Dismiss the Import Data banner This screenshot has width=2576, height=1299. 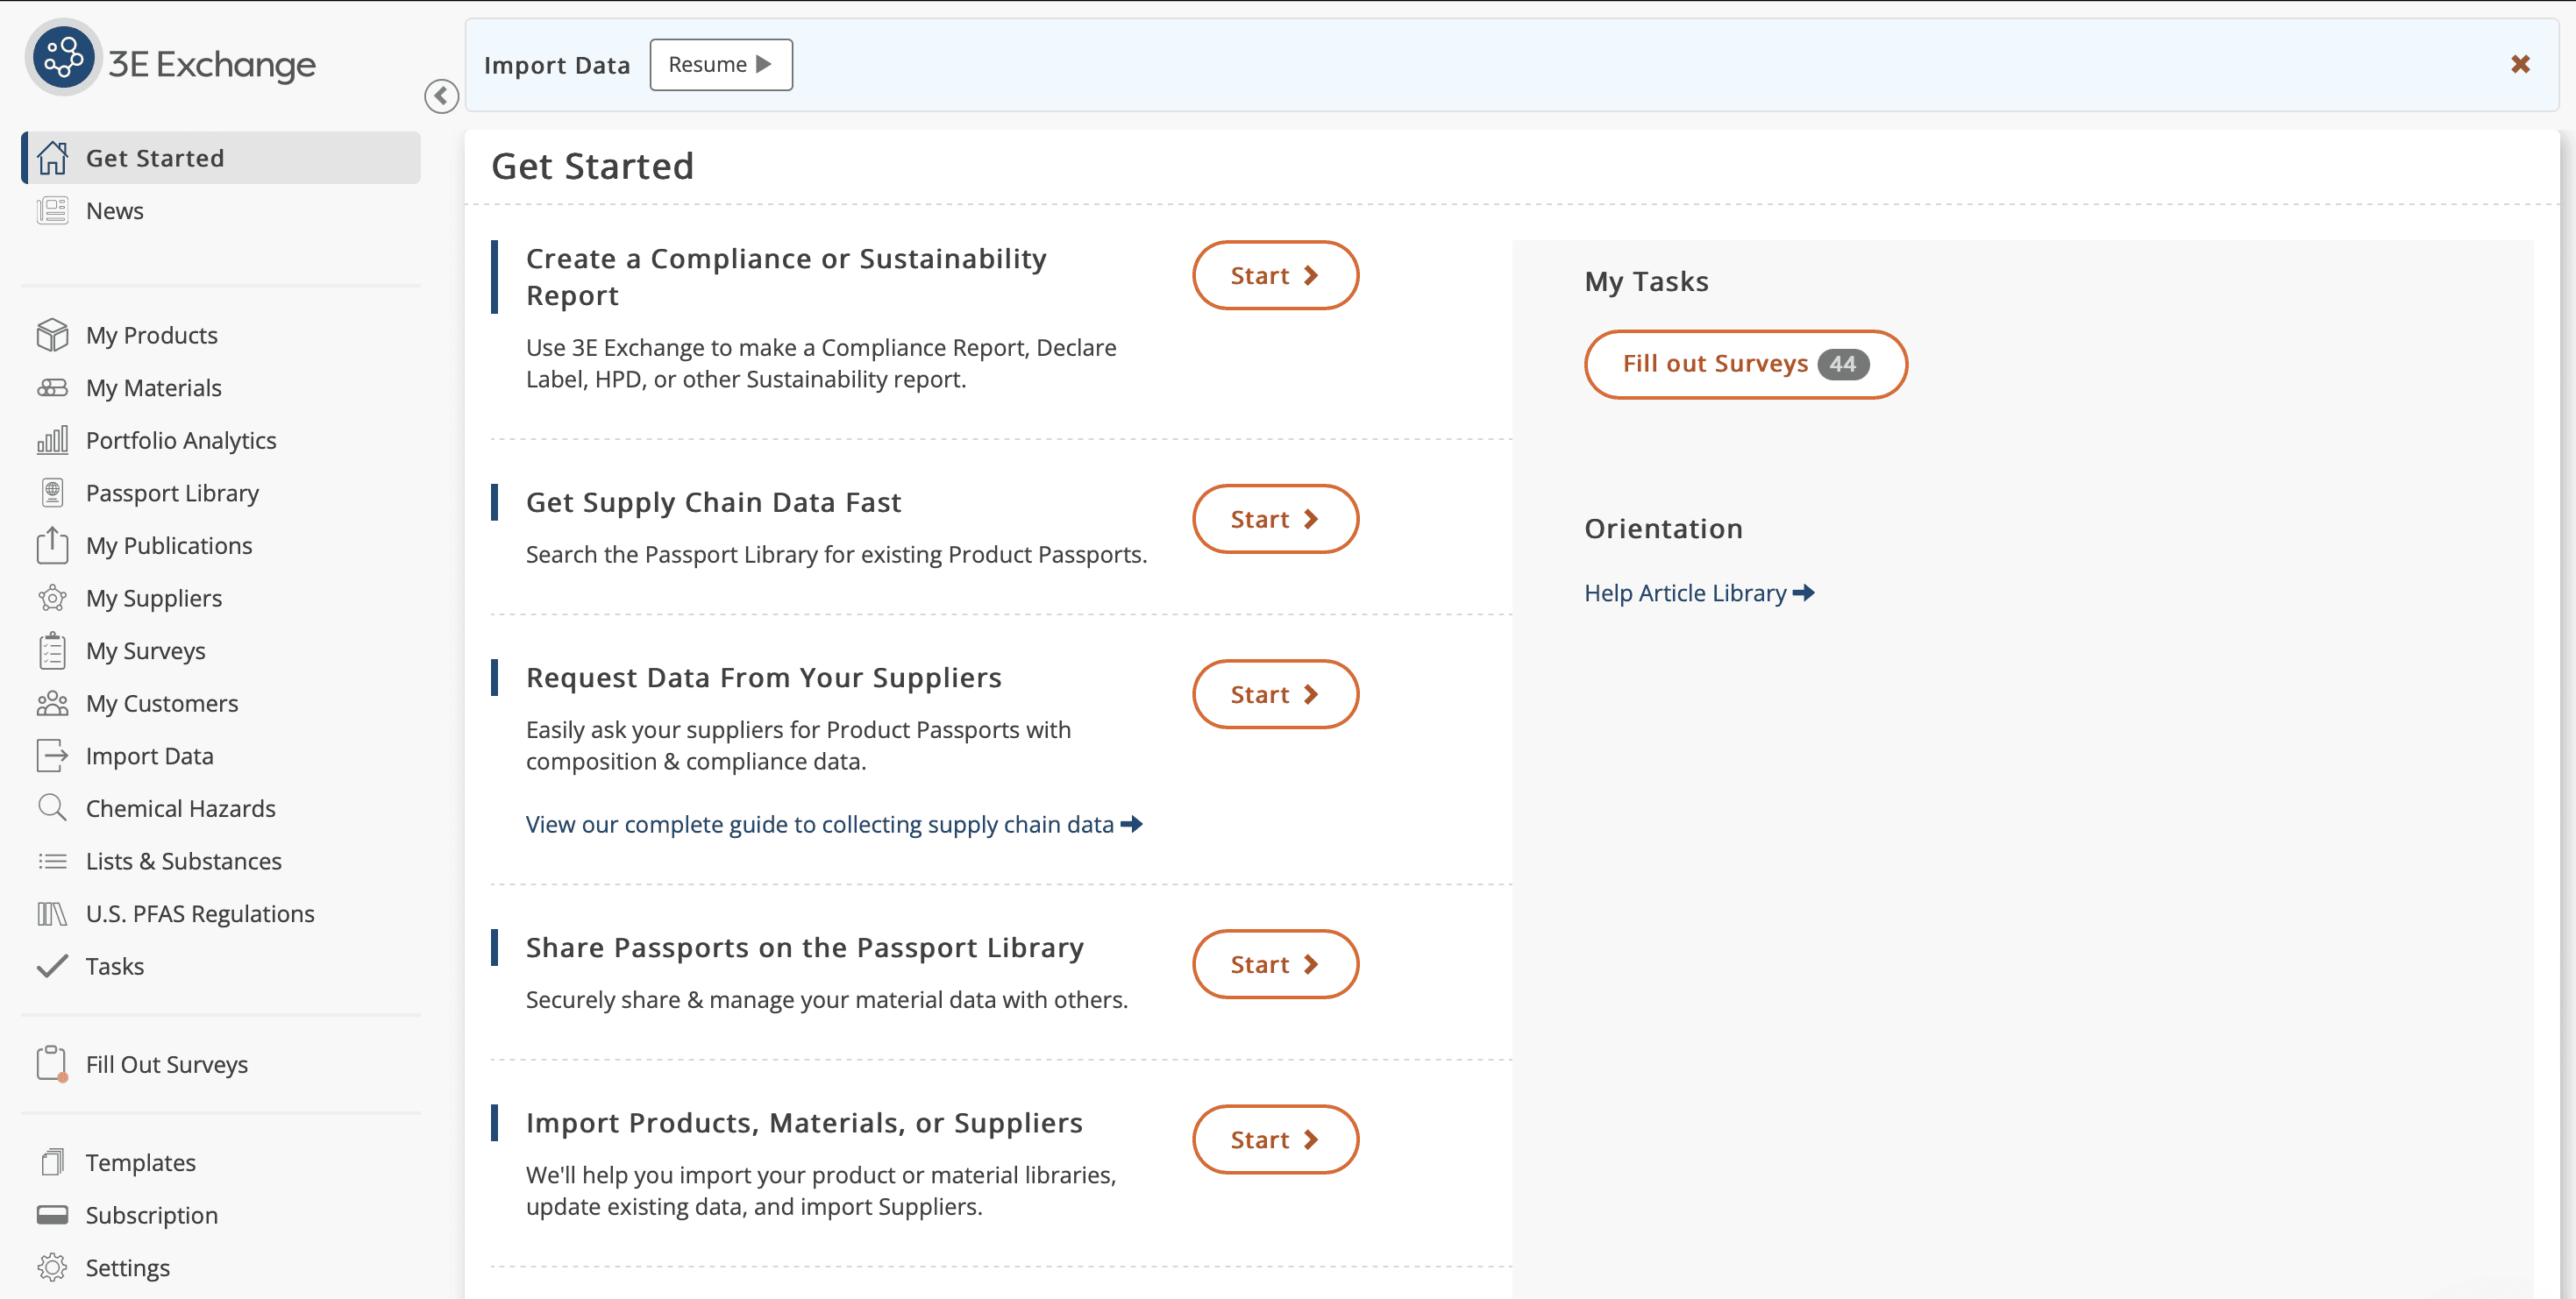coord(2520,65)
